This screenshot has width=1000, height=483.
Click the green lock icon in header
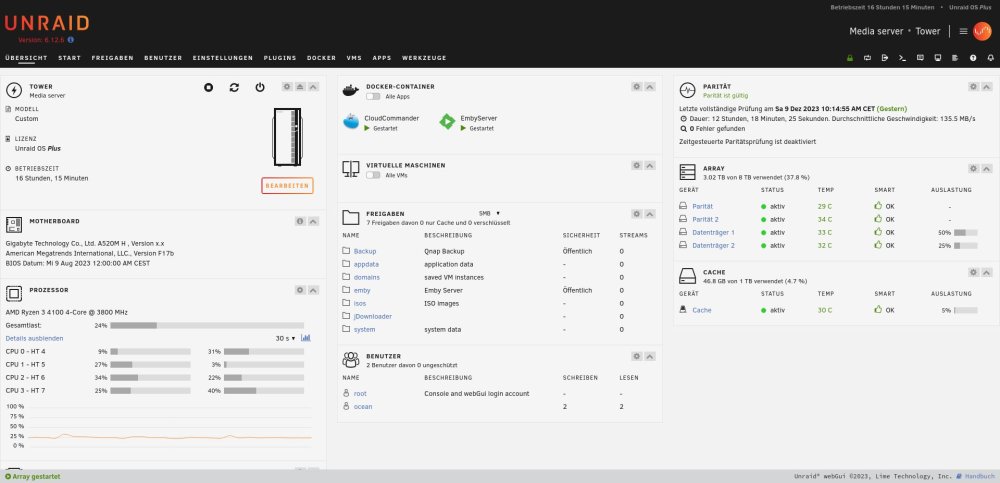[x=849, y=58]
